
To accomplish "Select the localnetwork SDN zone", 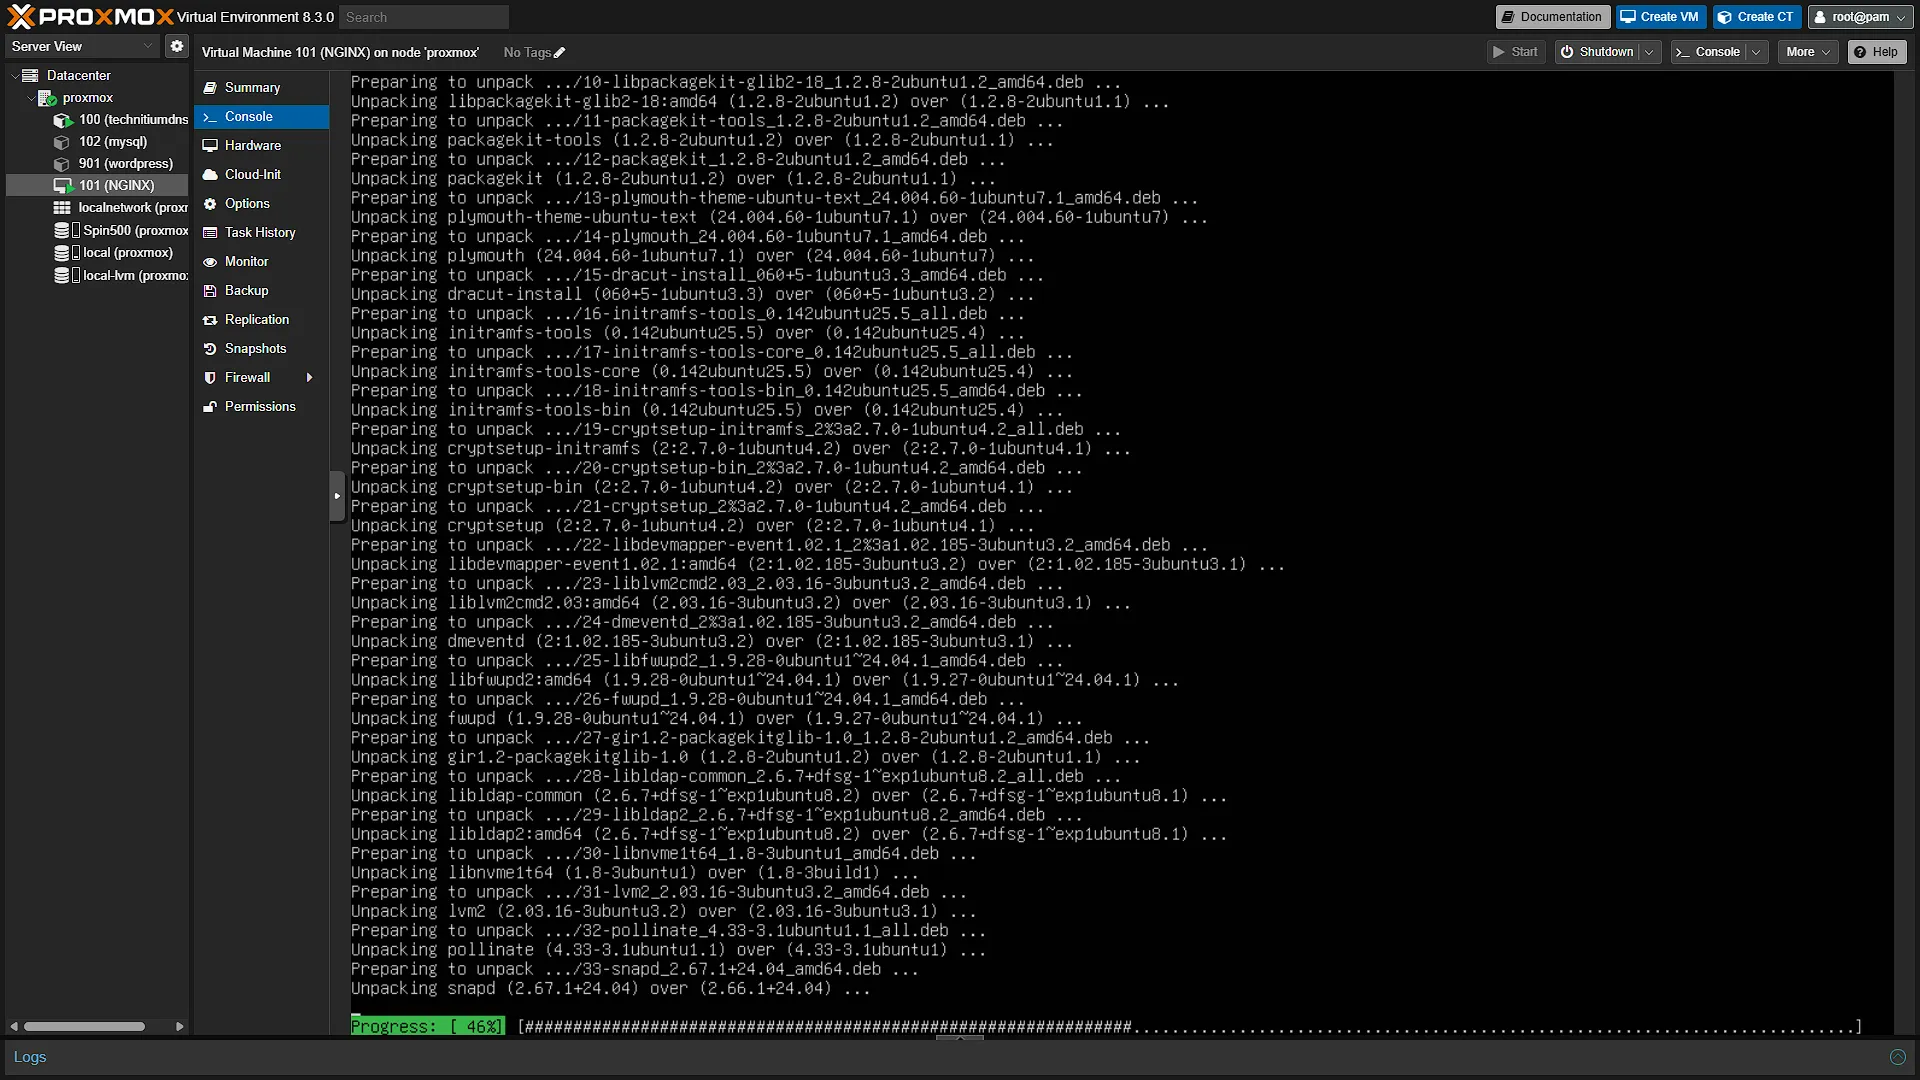I will [120, 208].
